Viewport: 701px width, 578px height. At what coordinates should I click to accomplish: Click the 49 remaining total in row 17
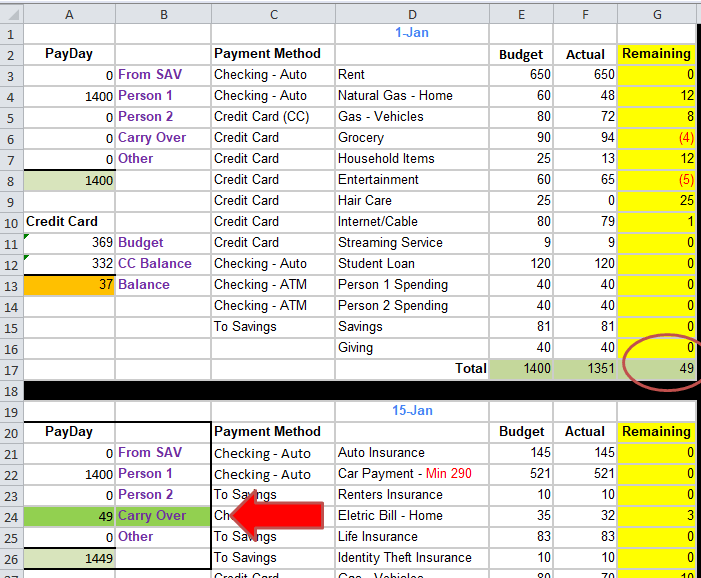[x=656, y=369]
